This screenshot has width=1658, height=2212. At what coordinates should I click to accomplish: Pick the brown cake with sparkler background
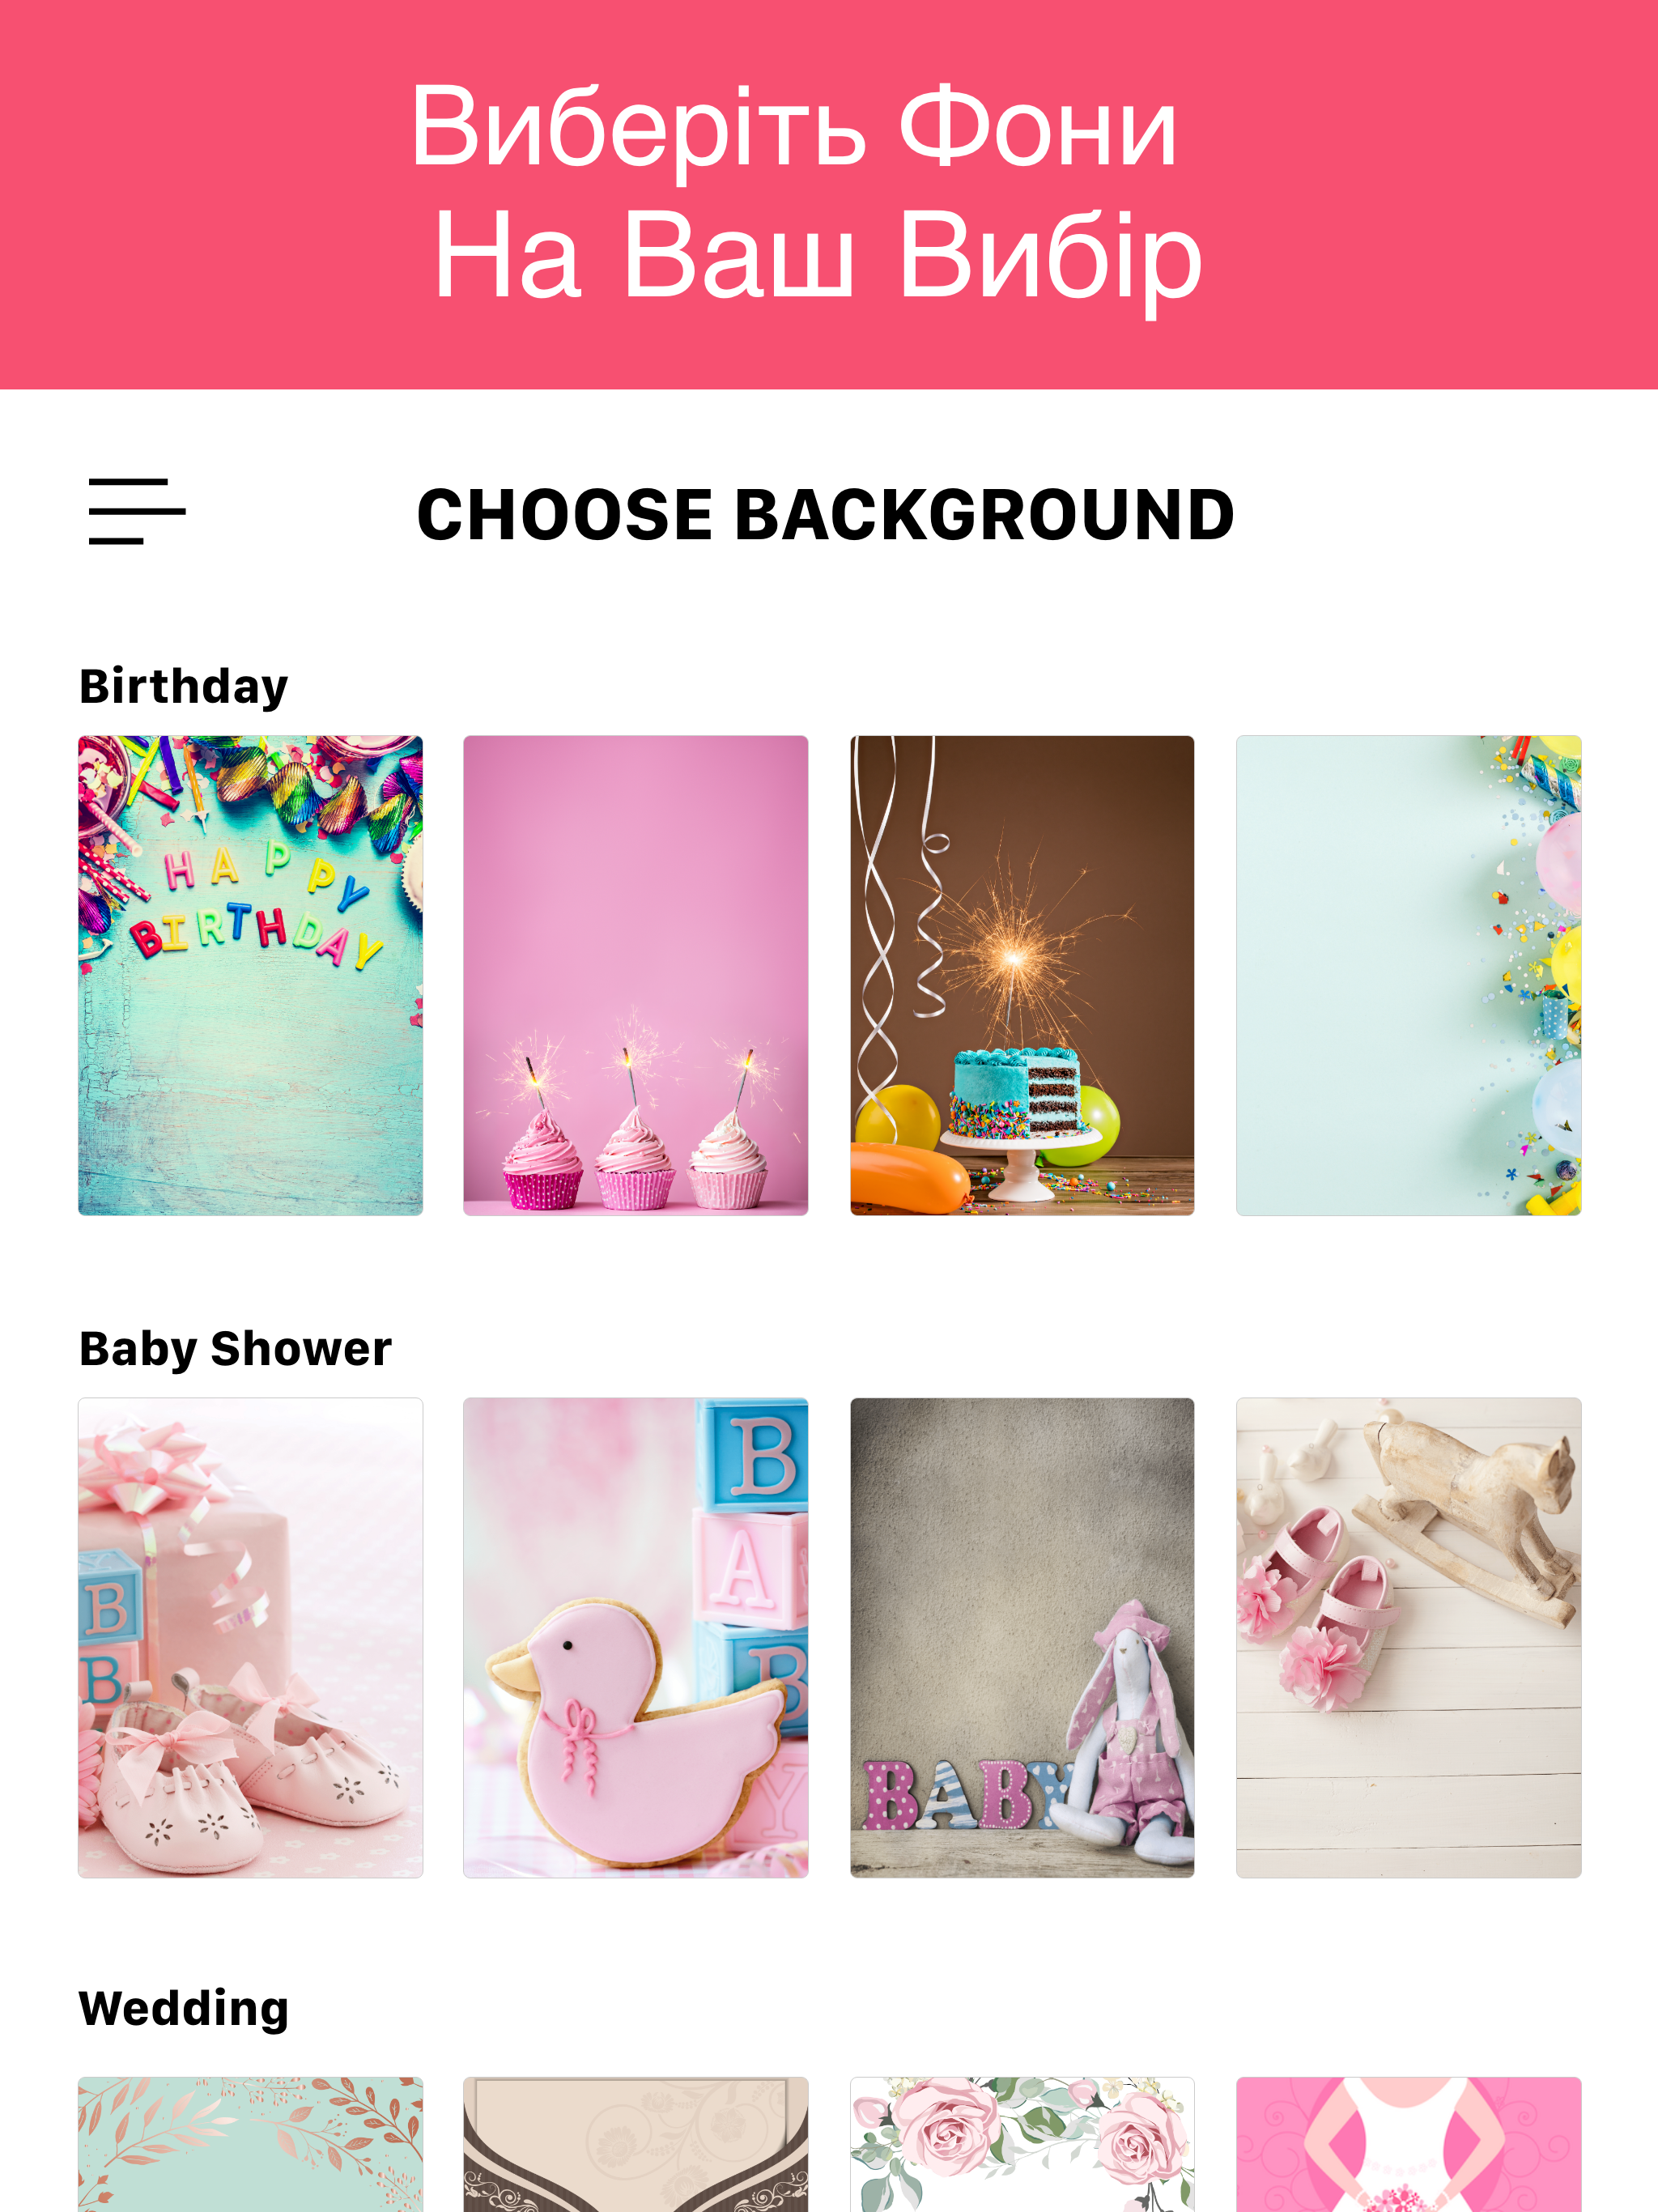coord(1022,975)
